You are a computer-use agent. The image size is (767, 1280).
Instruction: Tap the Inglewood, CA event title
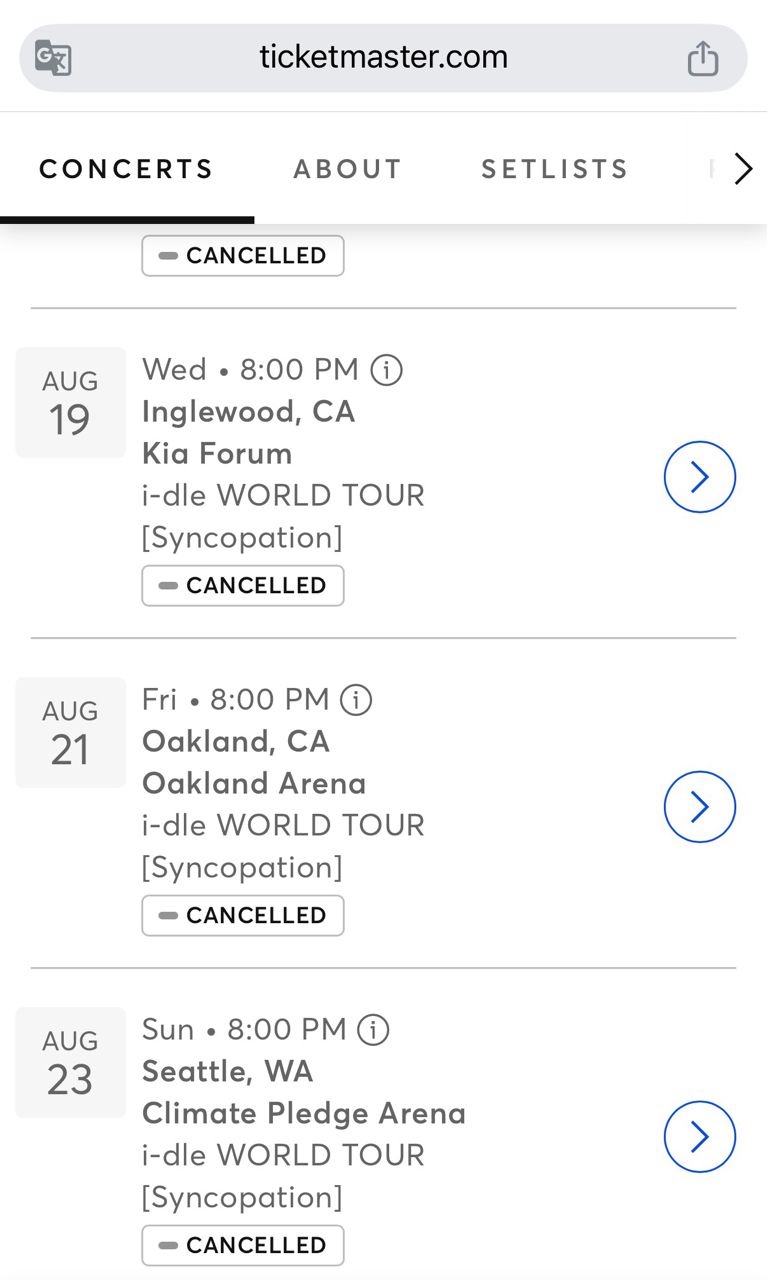248,412
